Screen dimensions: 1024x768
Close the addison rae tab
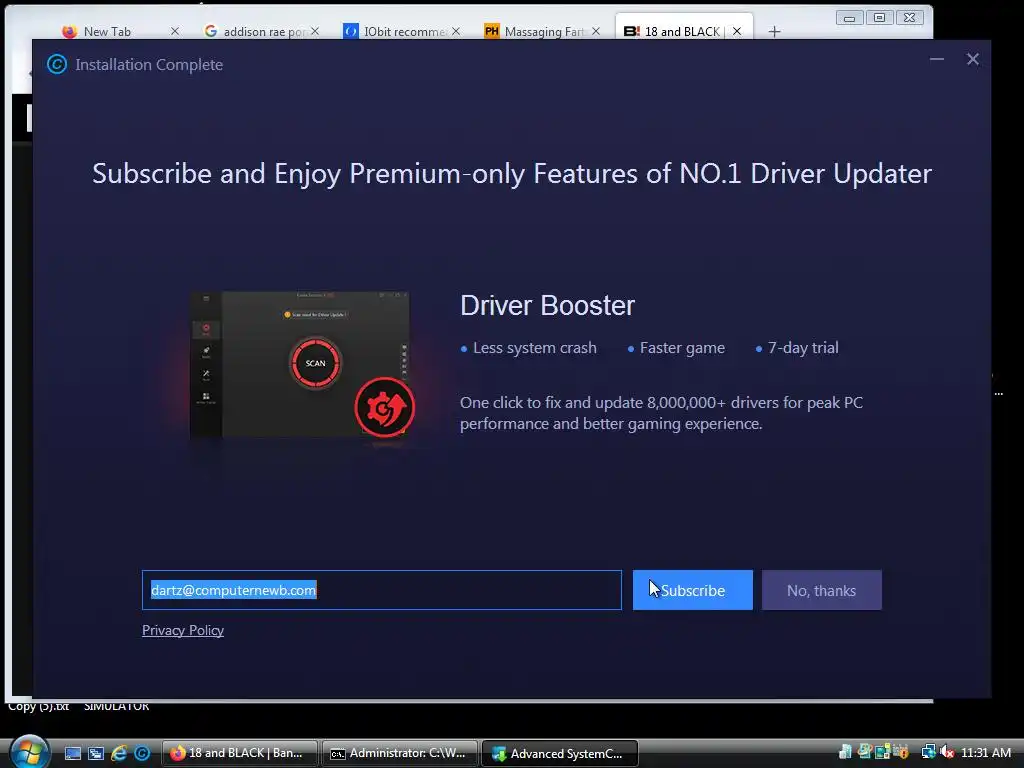click(x=315, y=31)
